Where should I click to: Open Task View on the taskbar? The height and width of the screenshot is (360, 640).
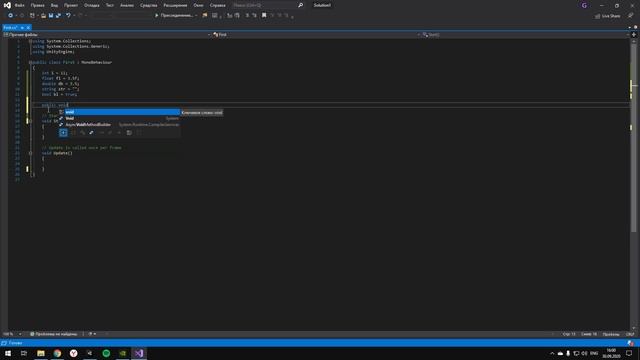24,353
